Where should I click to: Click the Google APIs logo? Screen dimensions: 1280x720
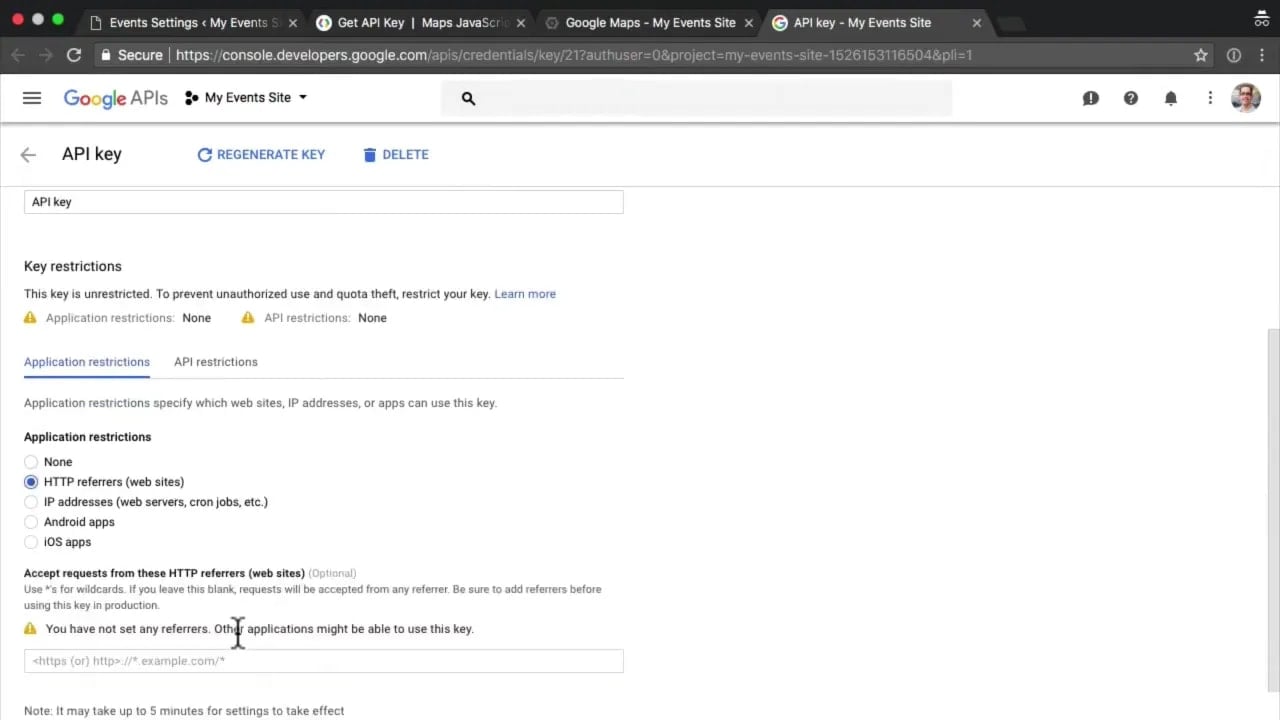pos(115,98)
